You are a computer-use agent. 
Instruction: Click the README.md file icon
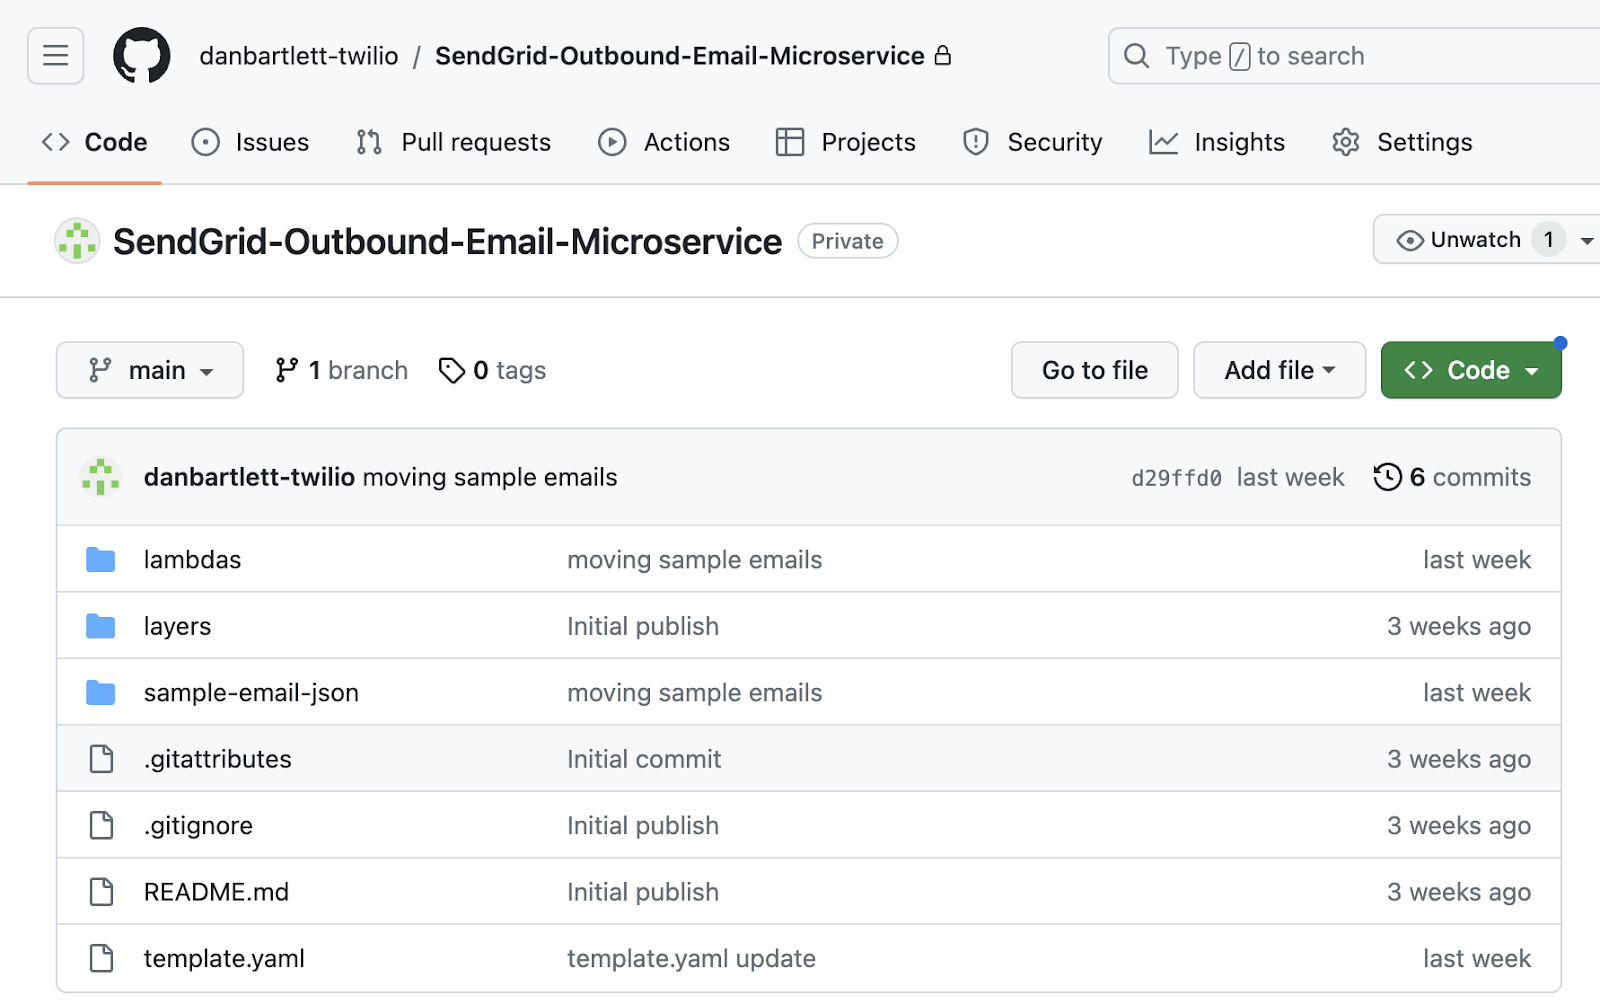101,892
